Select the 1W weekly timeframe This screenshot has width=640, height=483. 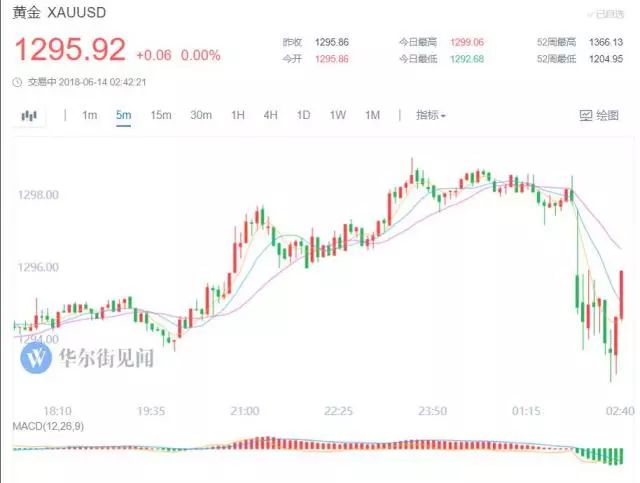pyautogui.click(x=338, y=116)
